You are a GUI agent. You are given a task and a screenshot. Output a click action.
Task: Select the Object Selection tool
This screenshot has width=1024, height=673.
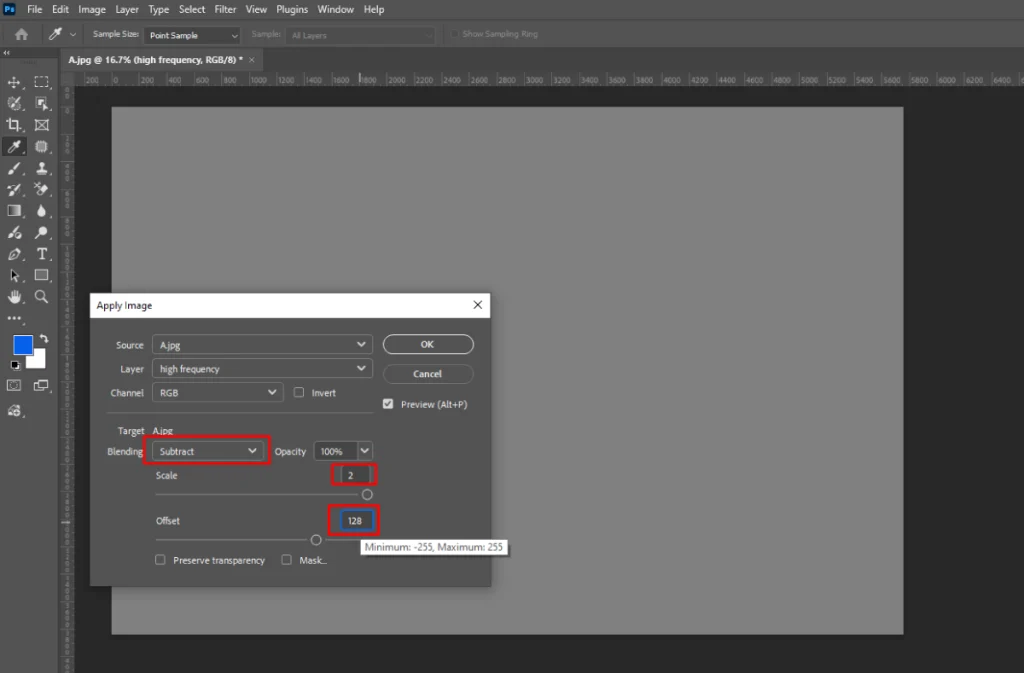click(42, 103)
